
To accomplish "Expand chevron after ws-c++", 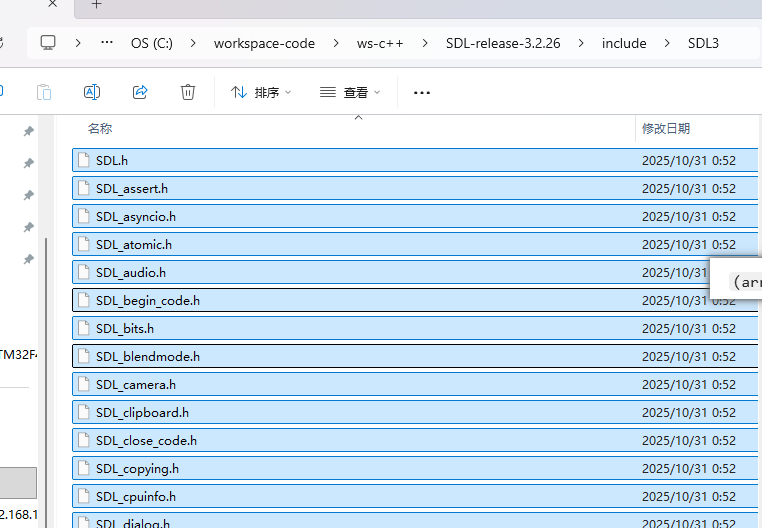I will click(x=425, y=43).
